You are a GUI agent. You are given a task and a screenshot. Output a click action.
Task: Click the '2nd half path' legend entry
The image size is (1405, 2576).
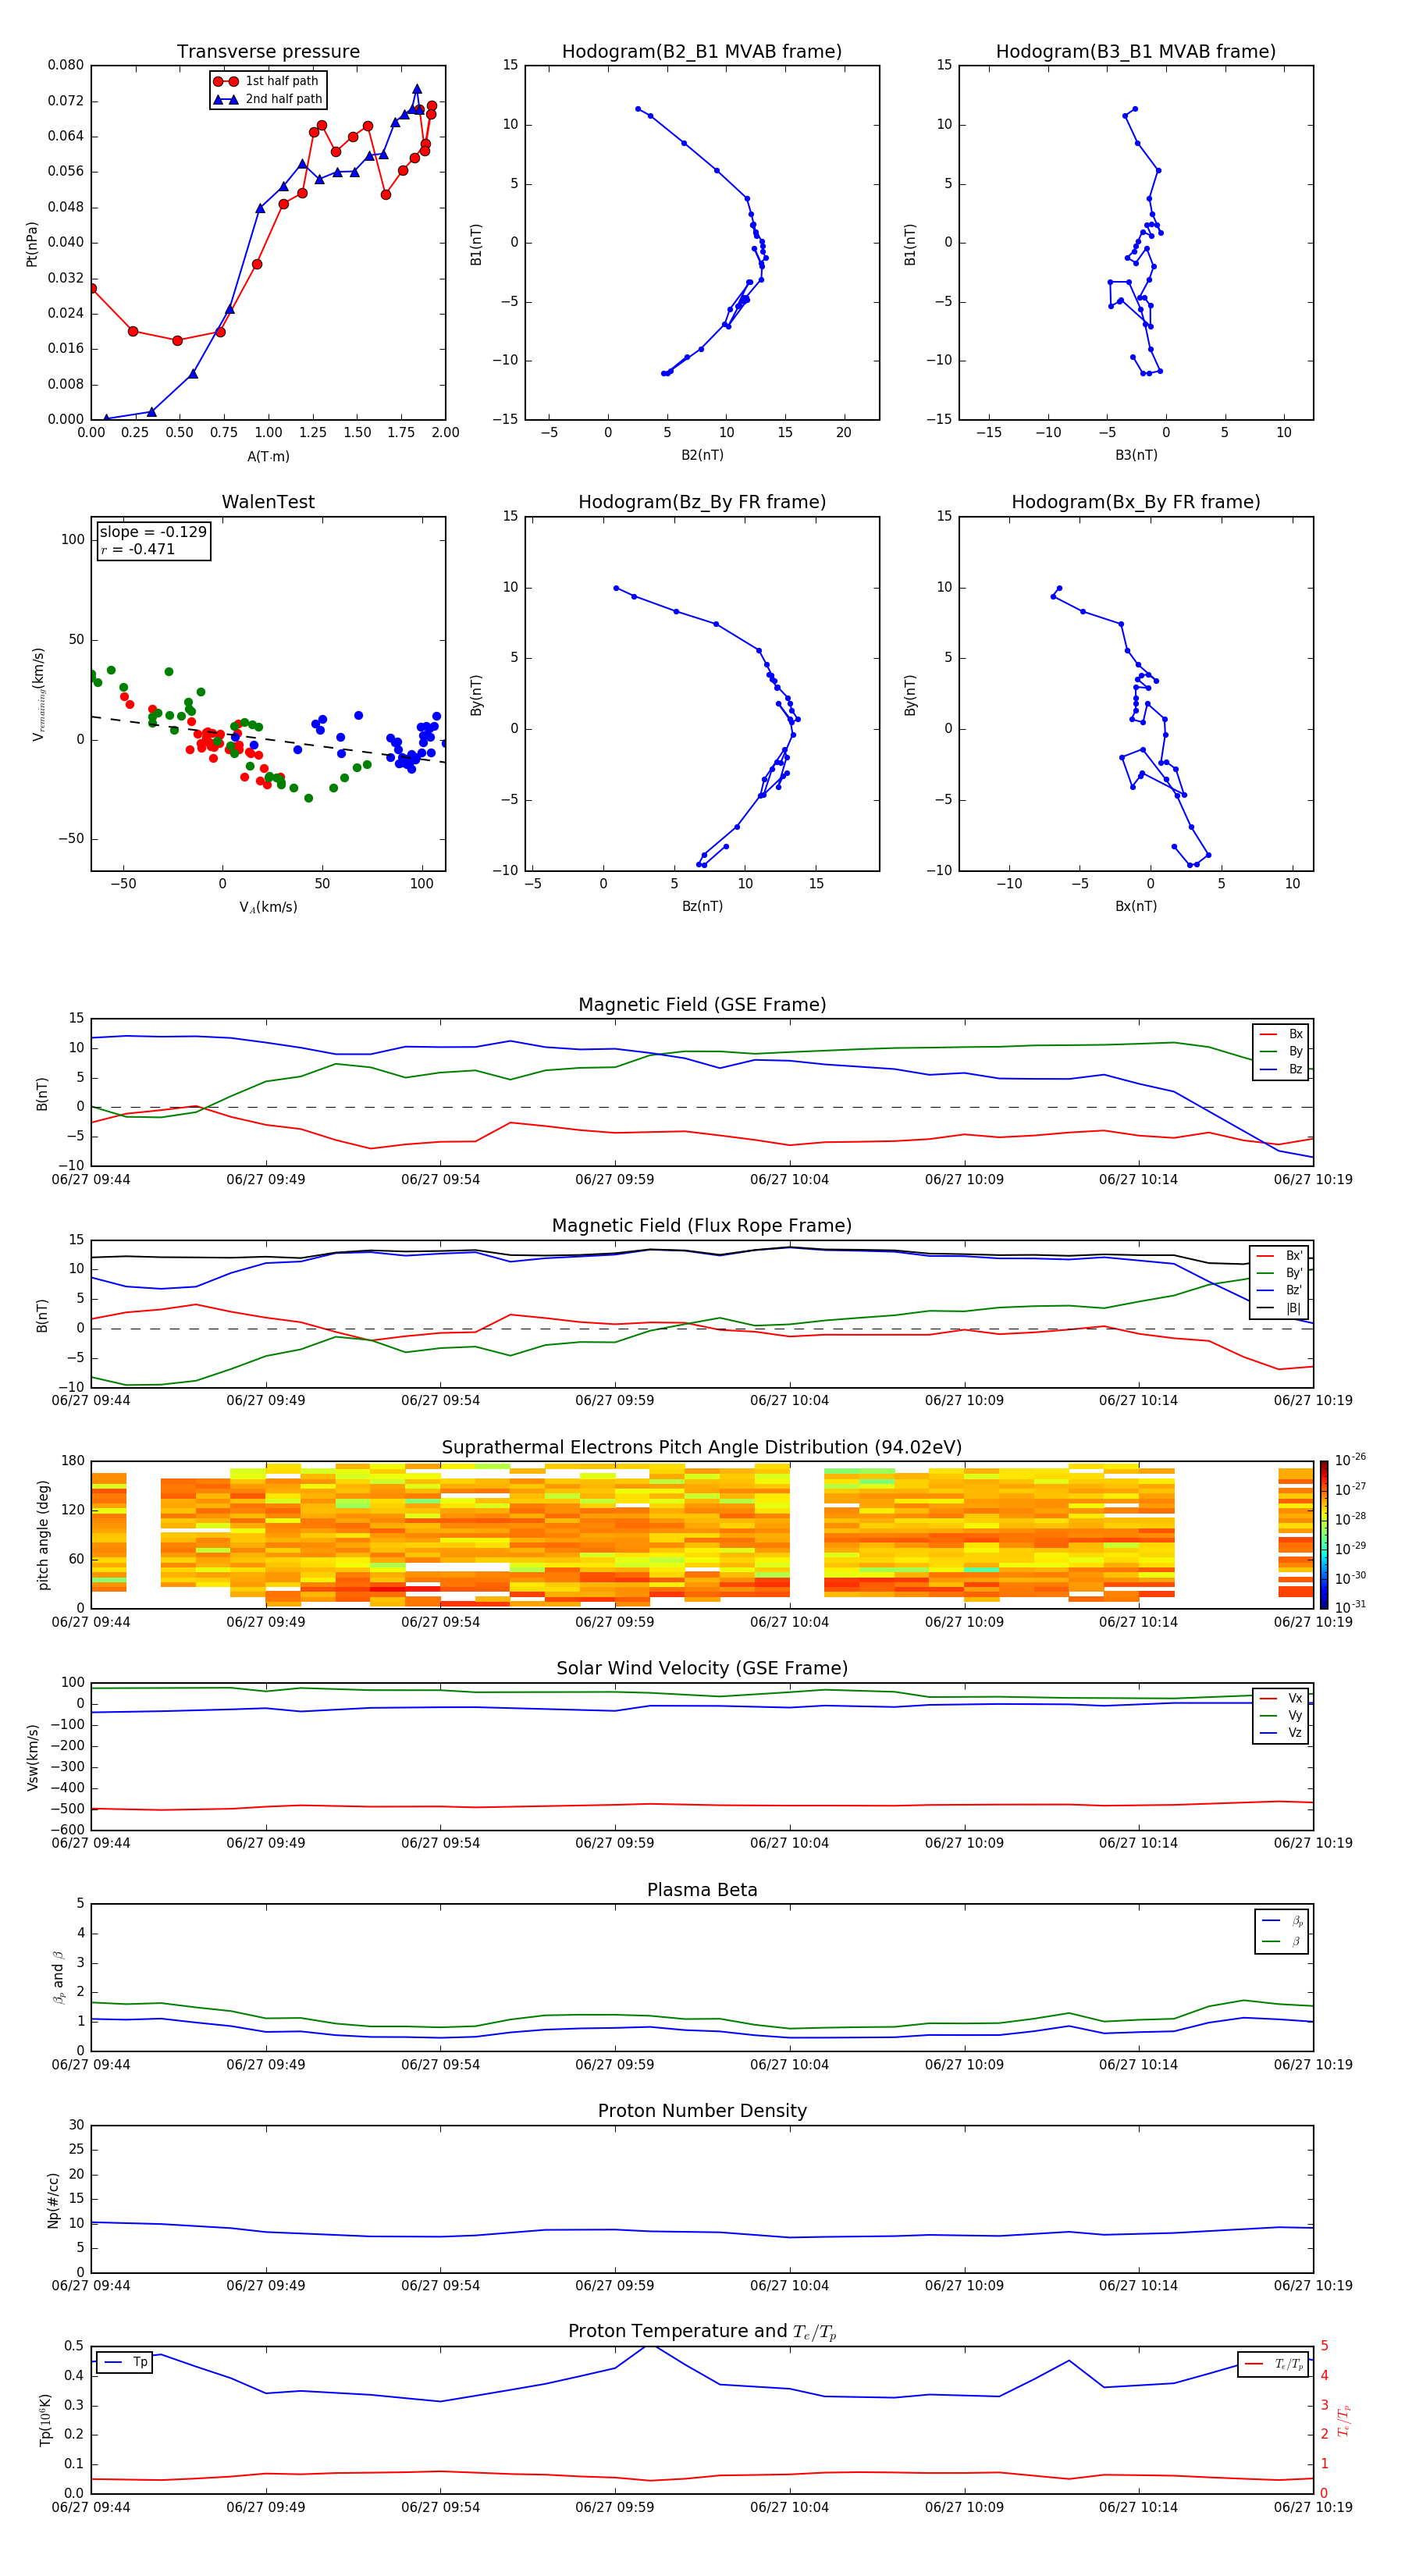pyautogui.click(x=268, y=99)
